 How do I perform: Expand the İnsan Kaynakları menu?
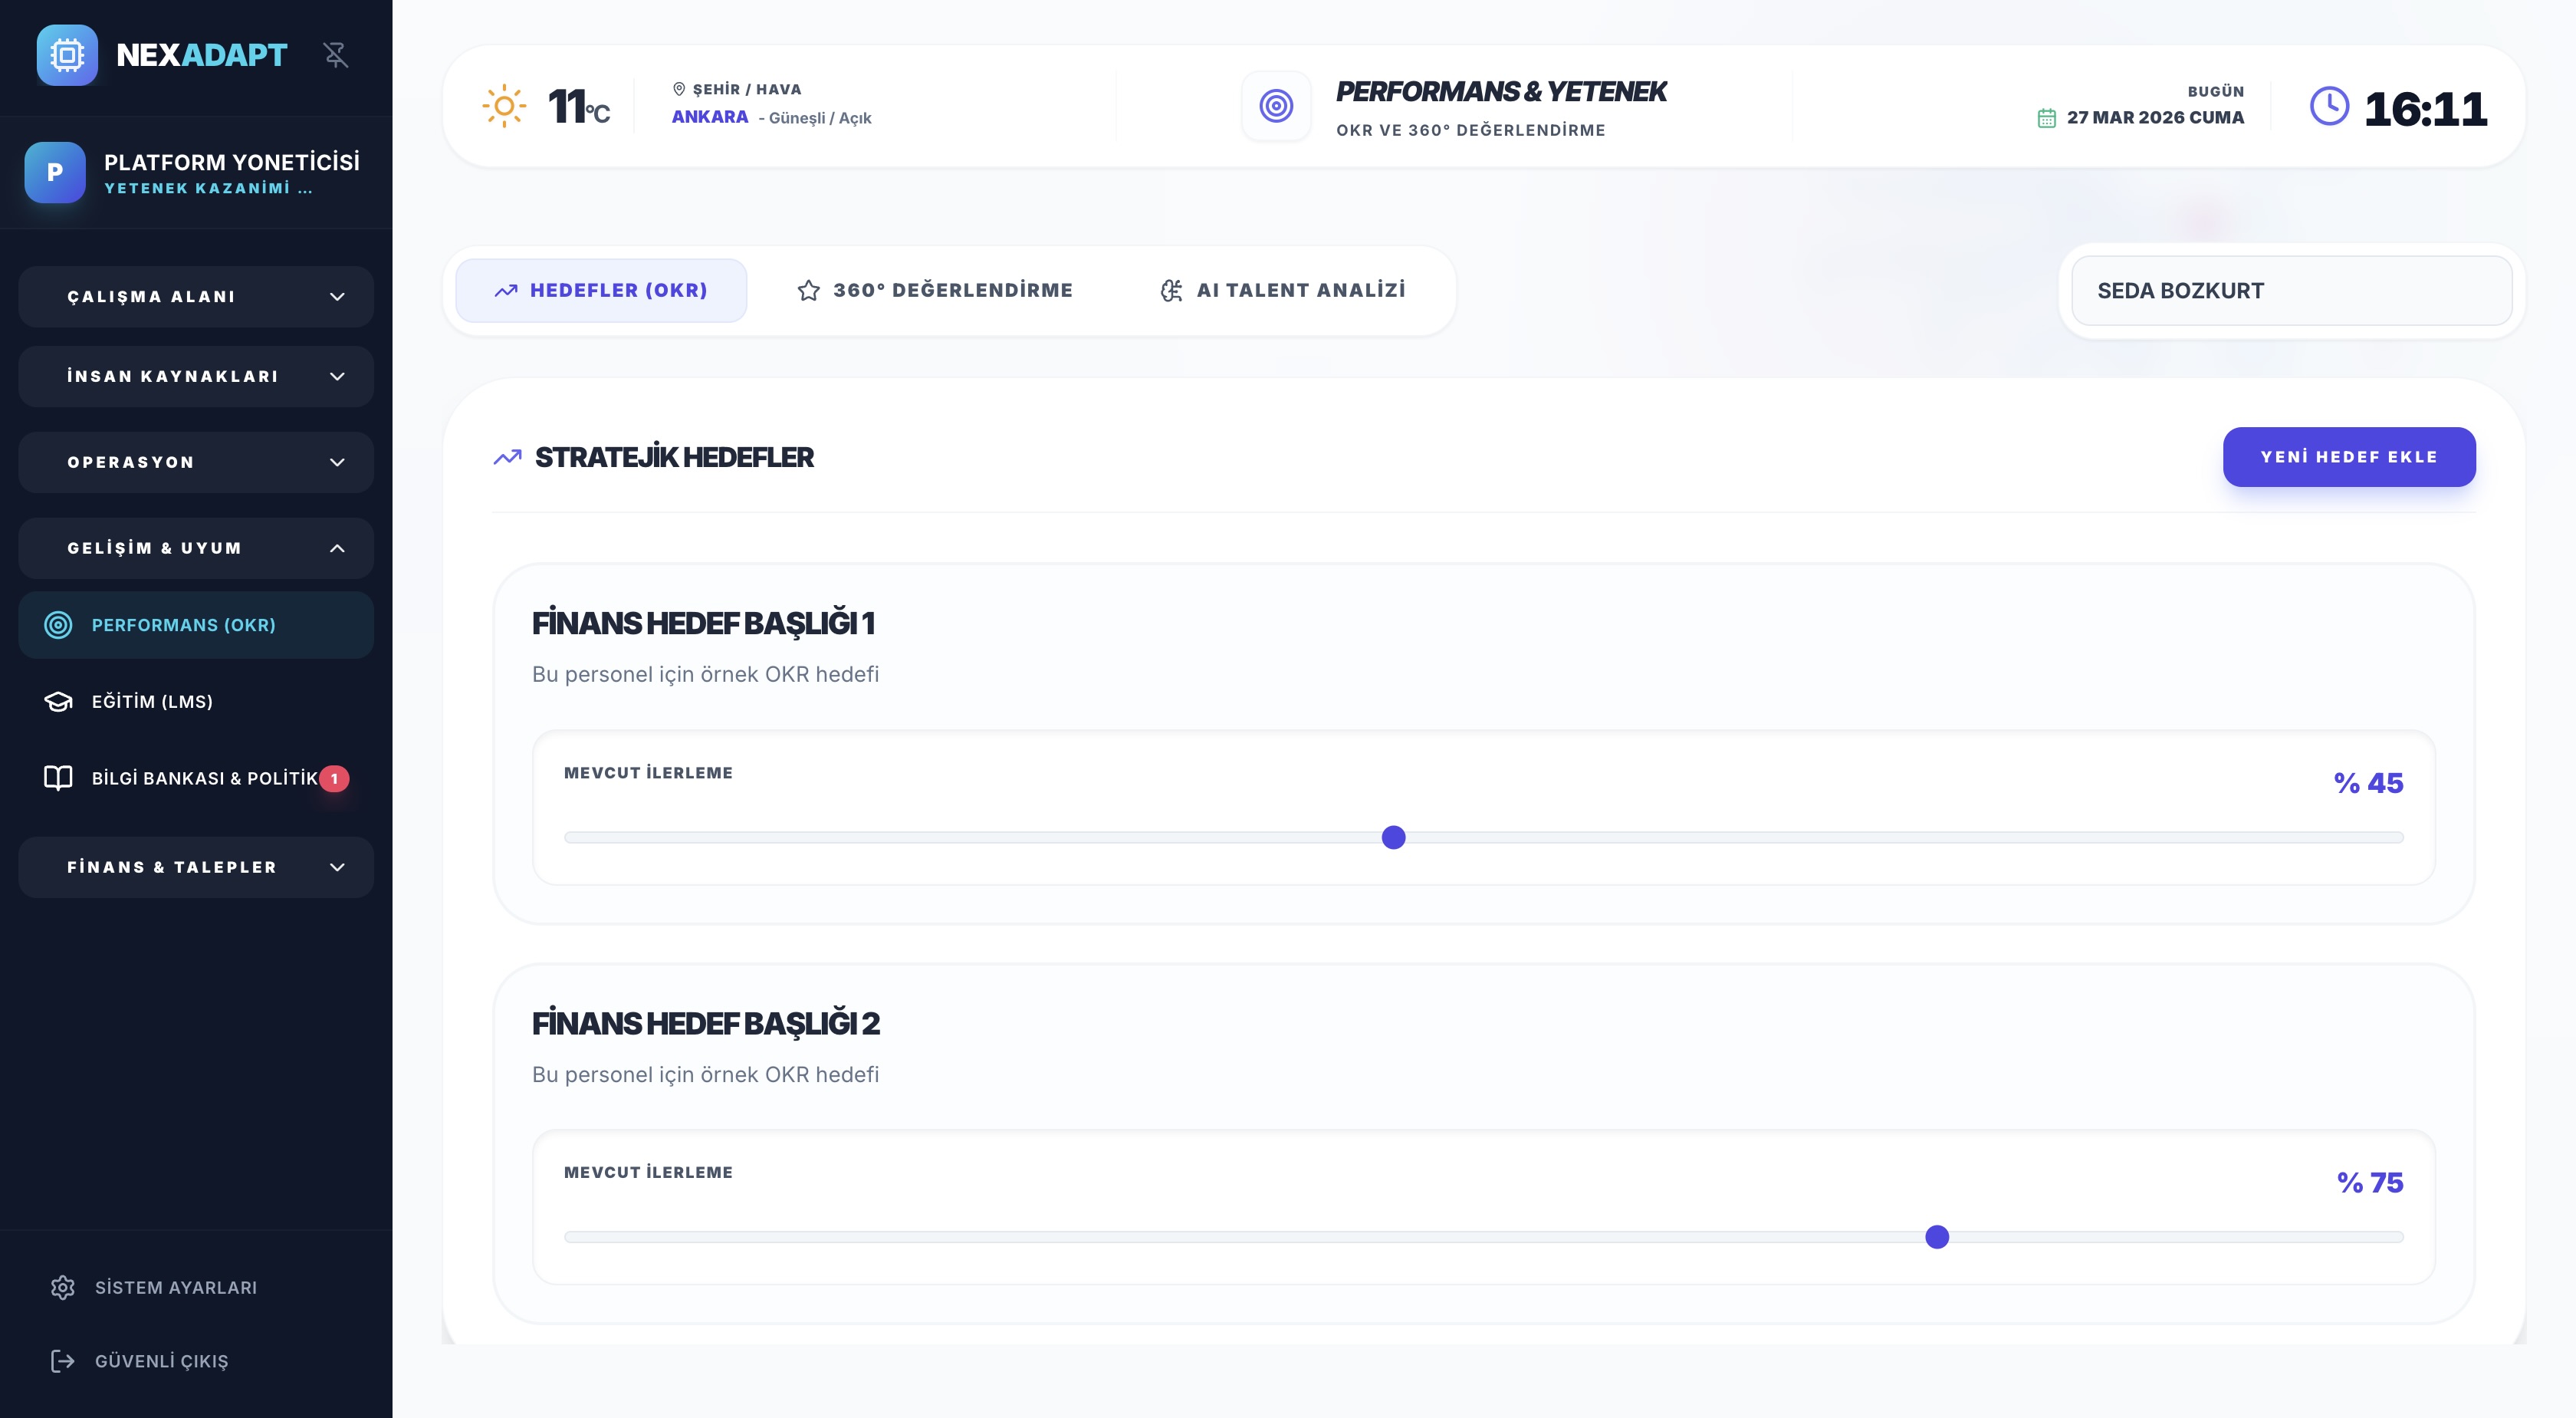coord(196,376)
